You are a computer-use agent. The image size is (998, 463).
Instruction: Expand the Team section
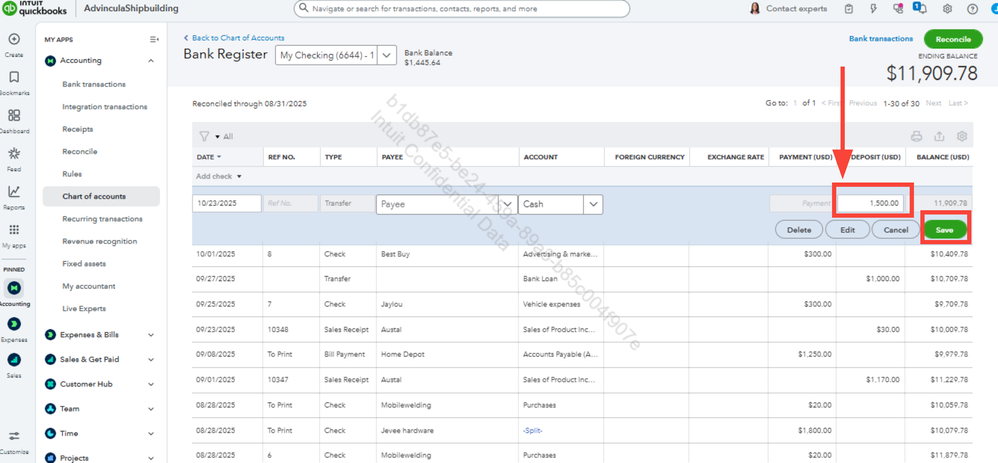151,409
